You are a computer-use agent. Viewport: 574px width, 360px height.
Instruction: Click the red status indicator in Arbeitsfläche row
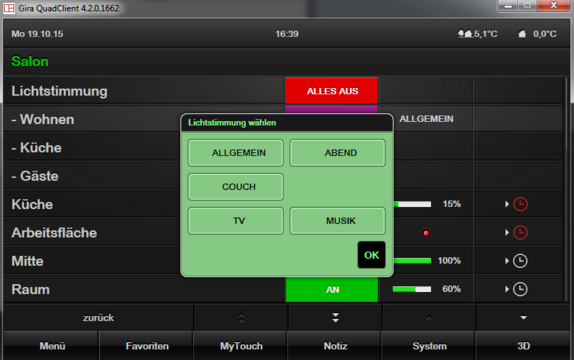[x=425, y=233]
